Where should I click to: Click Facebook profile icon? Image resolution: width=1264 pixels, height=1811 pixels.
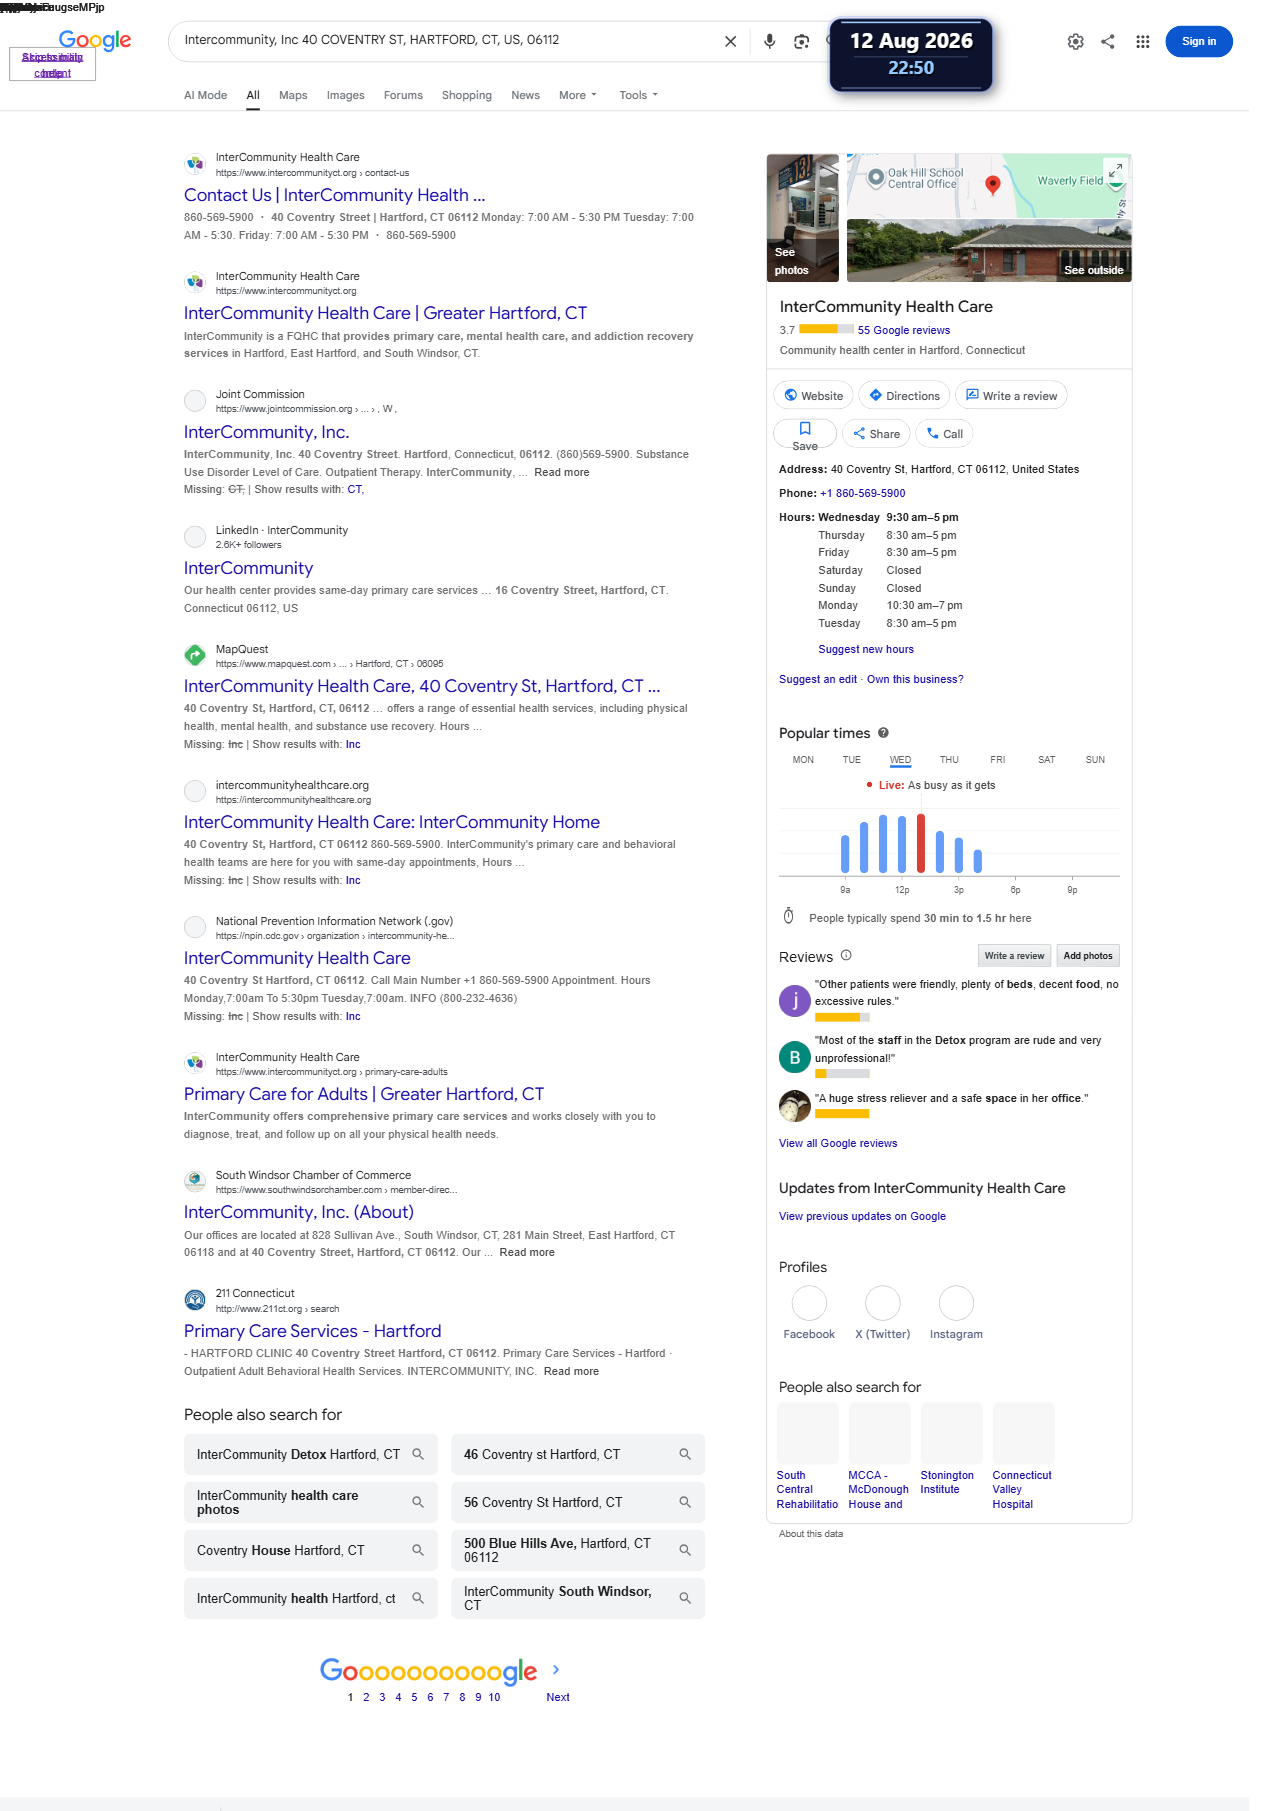809,1303
